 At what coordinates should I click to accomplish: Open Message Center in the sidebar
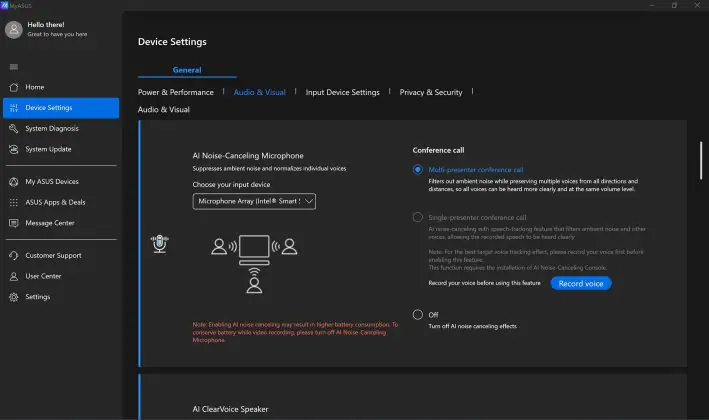(x=61, y=223)
